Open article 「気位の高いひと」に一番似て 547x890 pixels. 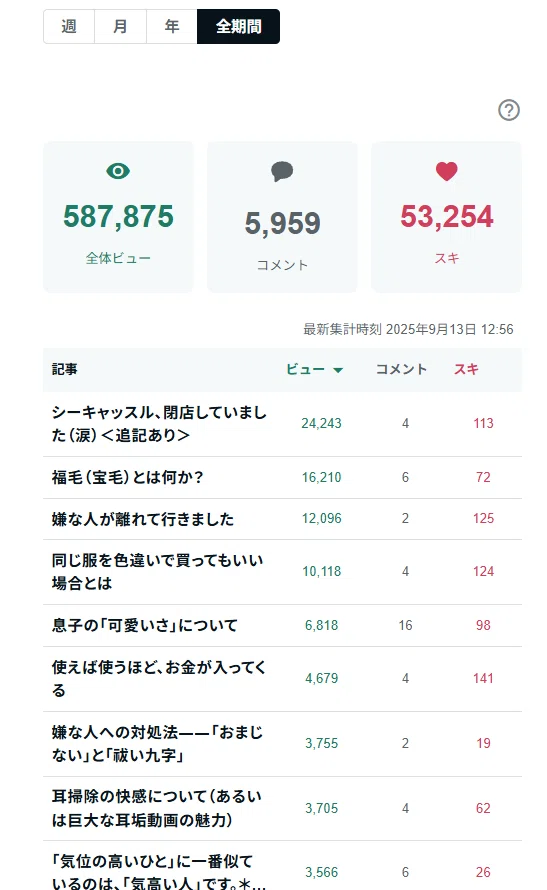click(x=159, y=872)
